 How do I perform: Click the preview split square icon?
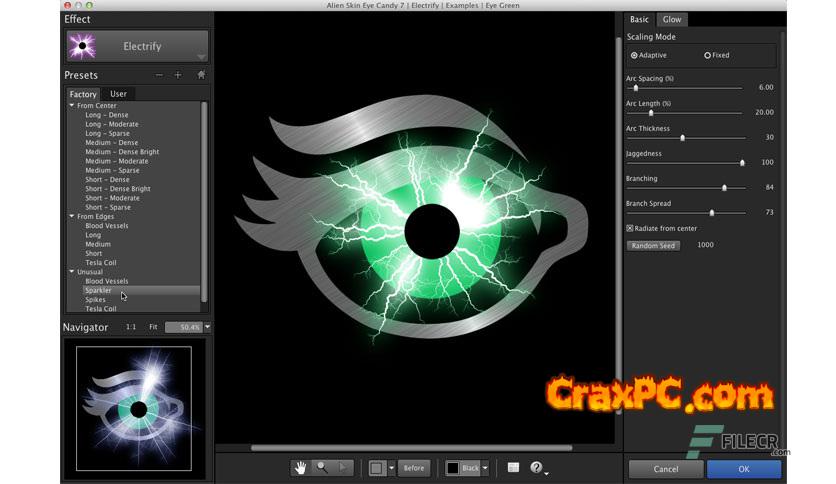[377, 468]
